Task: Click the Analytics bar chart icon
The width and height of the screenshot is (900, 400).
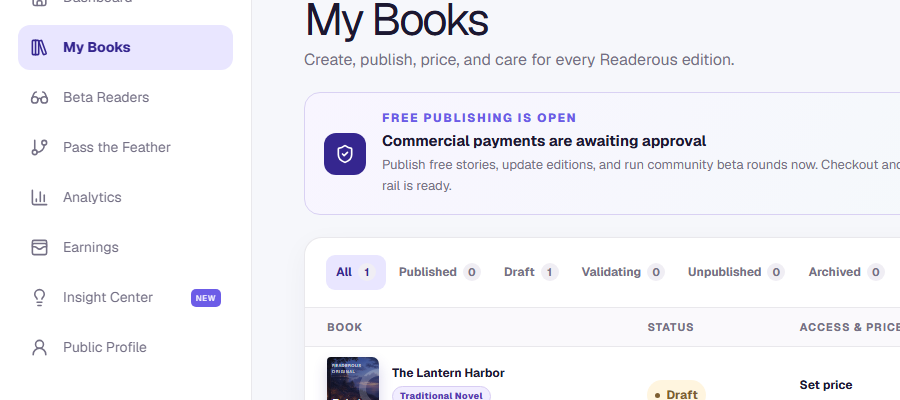Action: click(x=39, y=197)
